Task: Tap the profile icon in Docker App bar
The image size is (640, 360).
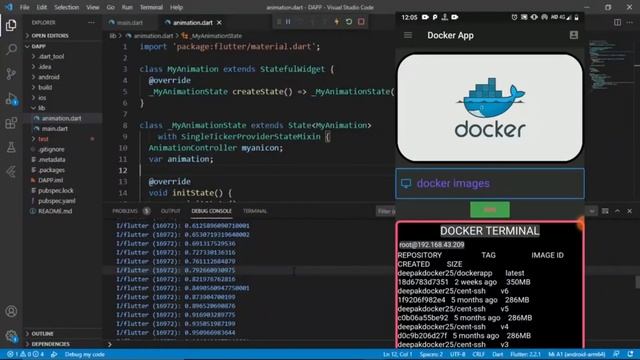Action: pos(573,36)
